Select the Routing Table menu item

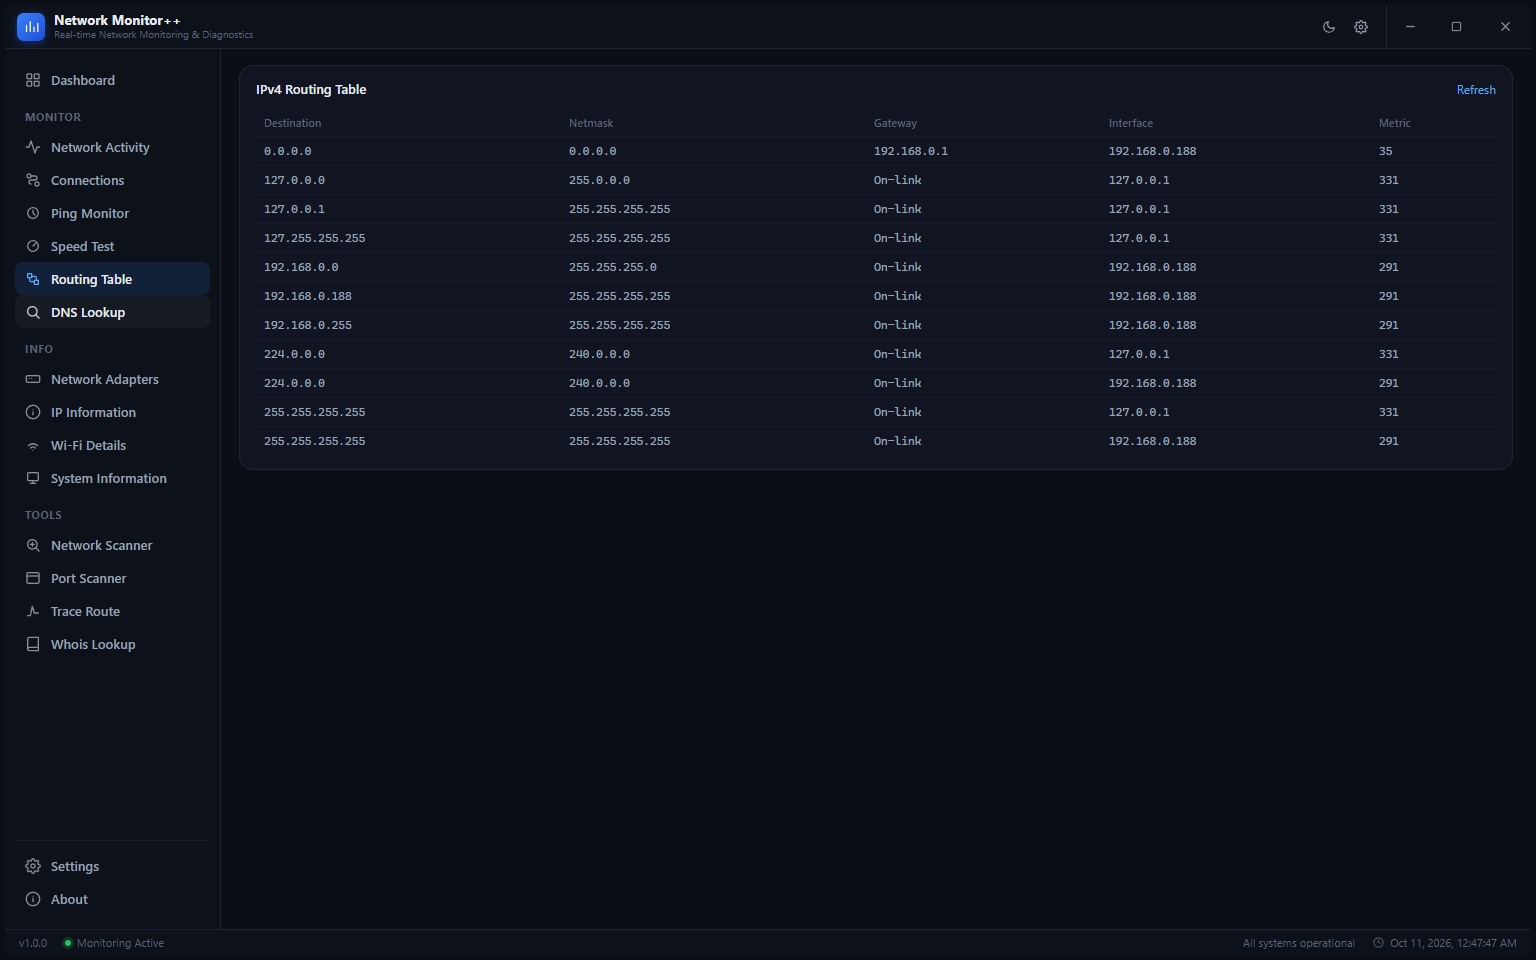point(112,279)
